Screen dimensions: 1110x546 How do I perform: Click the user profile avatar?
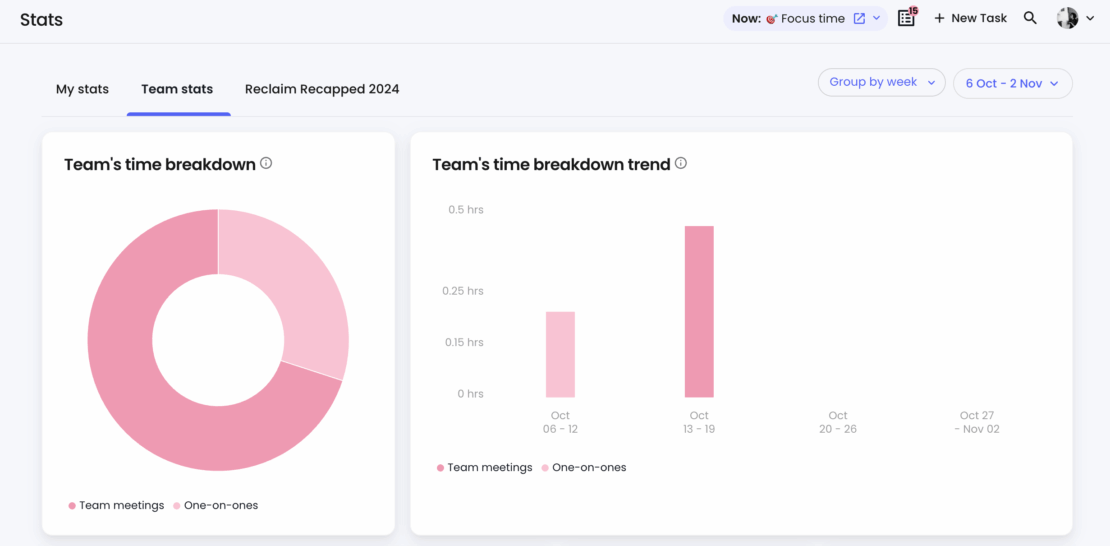[x=1067, y=18]
